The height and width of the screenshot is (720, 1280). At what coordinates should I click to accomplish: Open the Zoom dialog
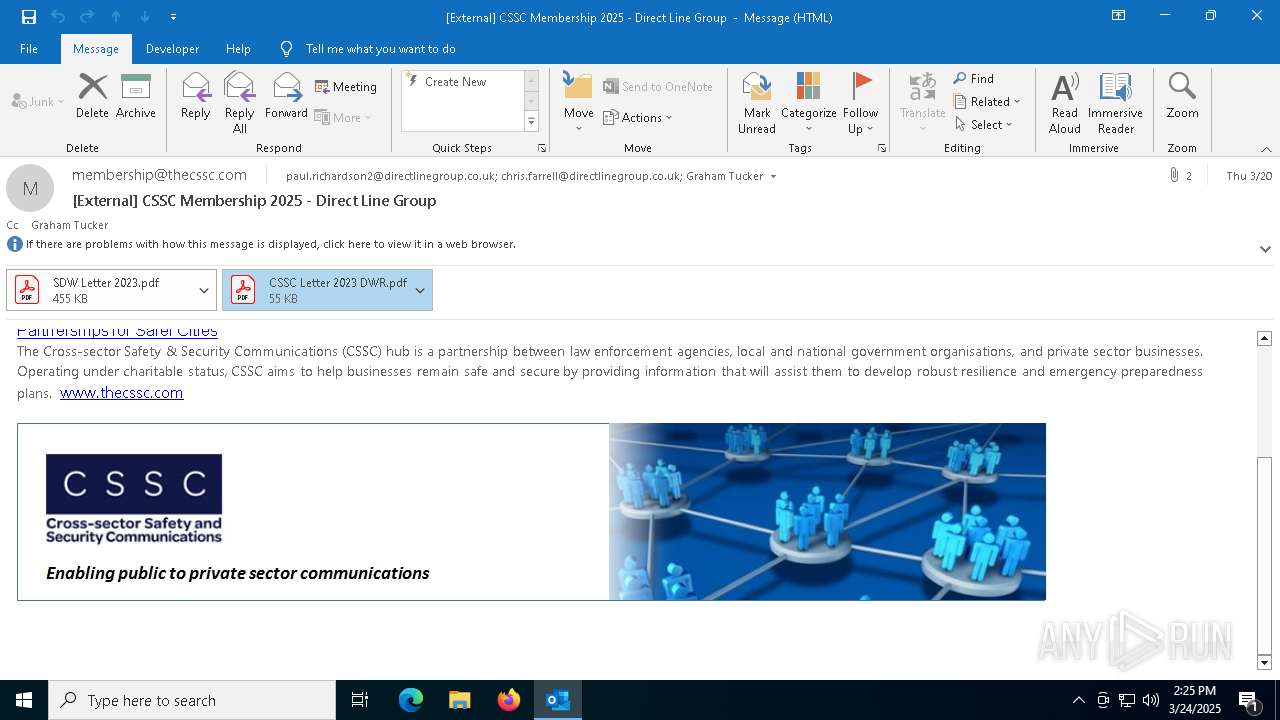tap(1182, 96)
